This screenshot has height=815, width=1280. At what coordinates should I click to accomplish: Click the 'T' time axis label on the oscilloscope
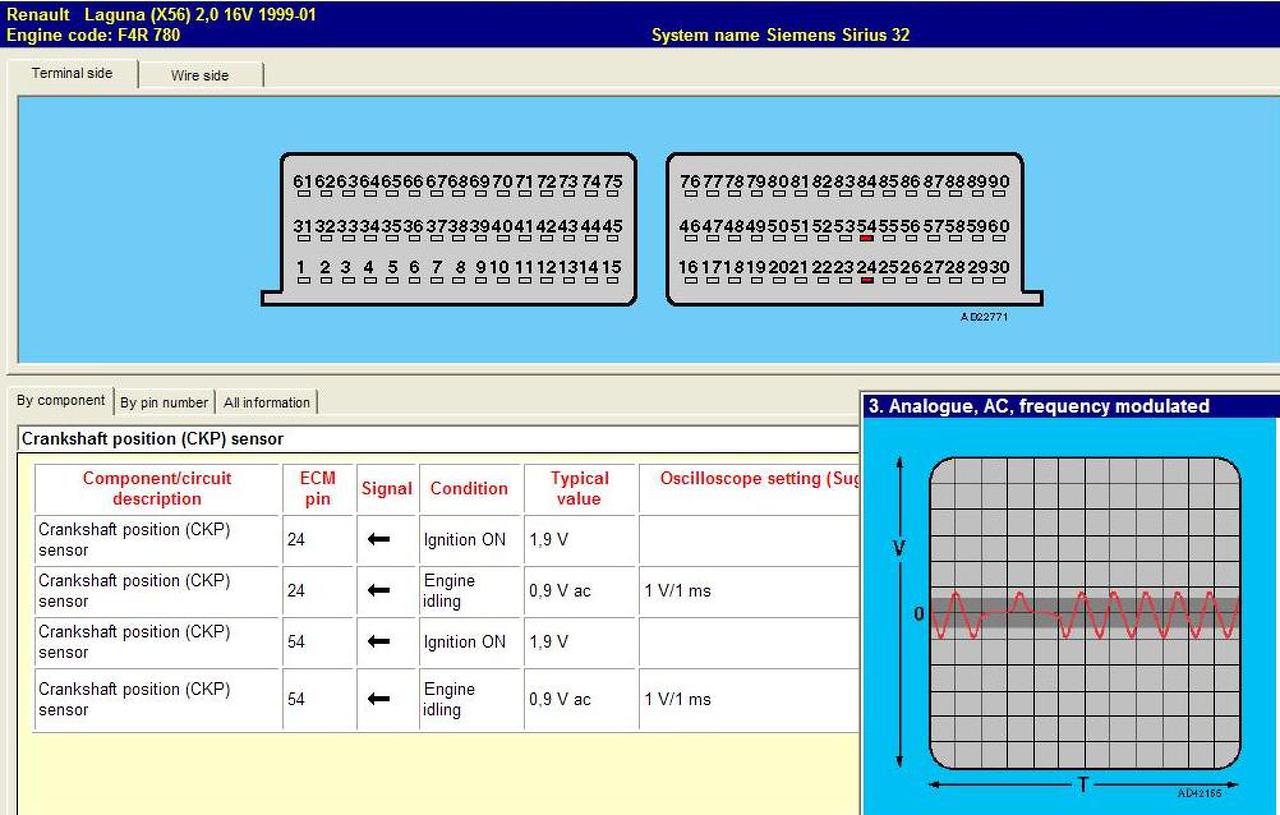[1084, 785]
